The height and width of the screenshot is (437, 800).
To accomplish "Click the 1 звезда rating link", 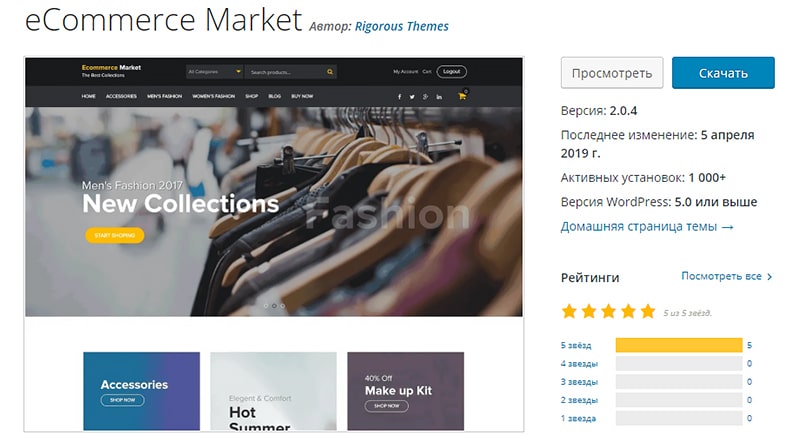I will (578, 419).
